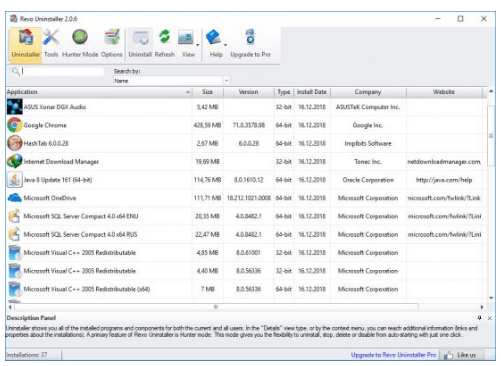Viewport: 501px width, 366px height.
Task: Click the SQL Server Compact x64 ENU icon
Action: click(15, 216)
